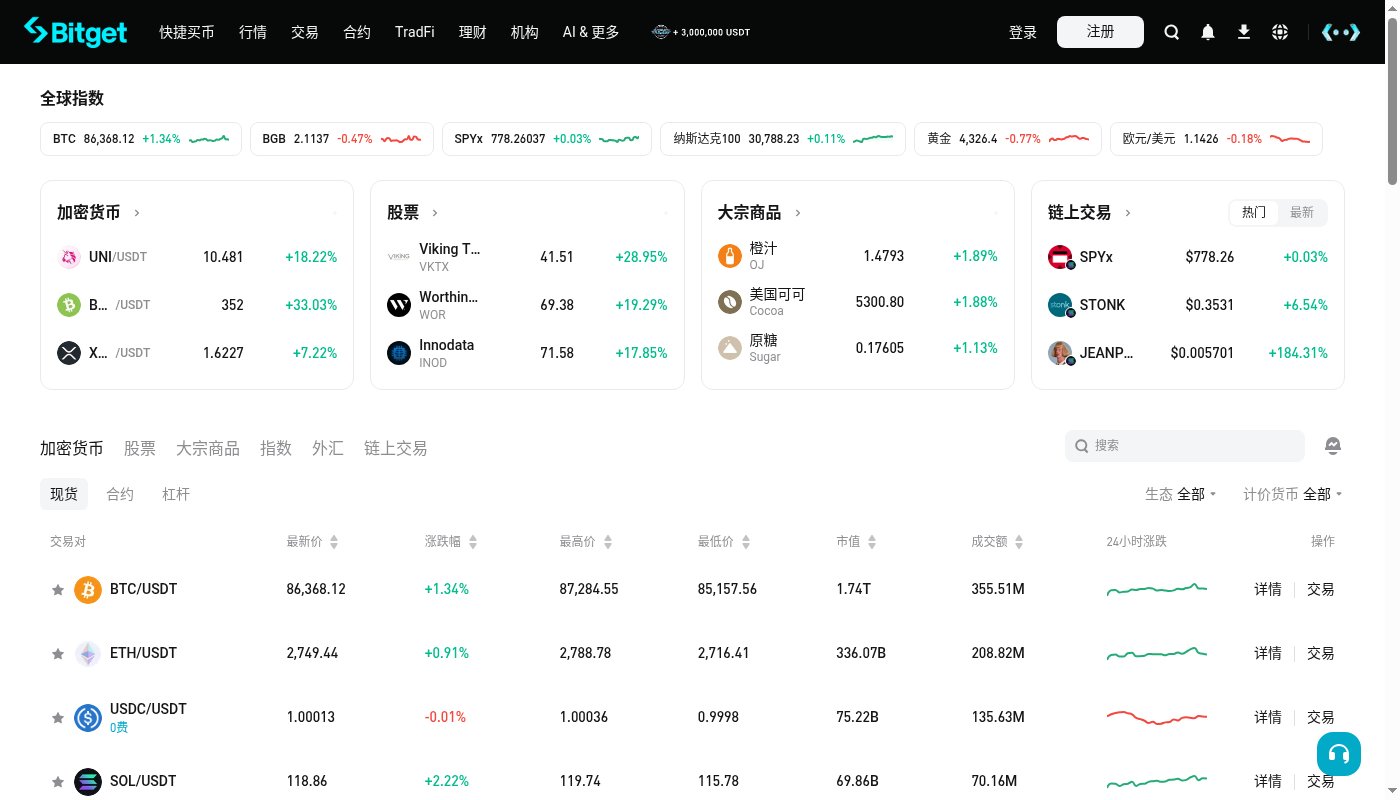Click the Worthington WOR stock logo
The image size is (1400, 800).
coord(399,305)
